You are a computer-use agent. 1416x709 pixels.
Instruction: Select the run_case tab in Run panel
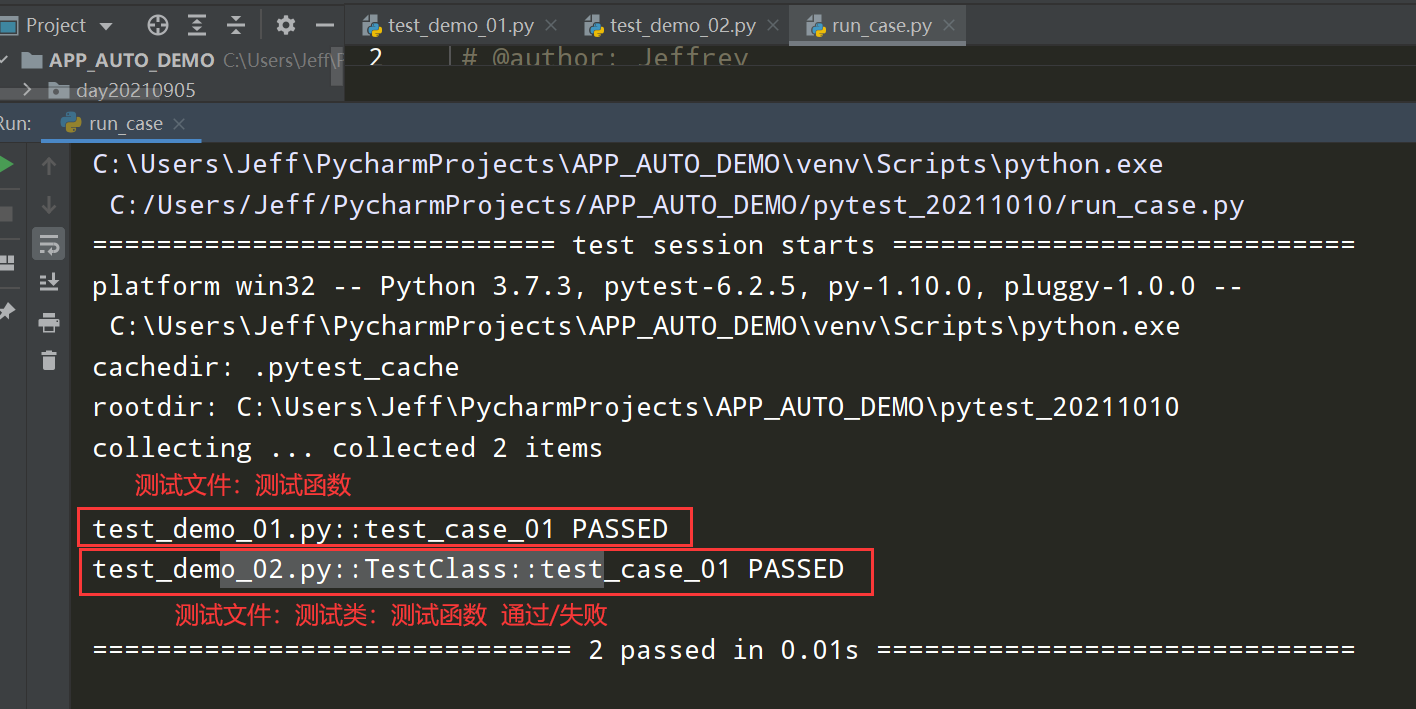(125, 124)
